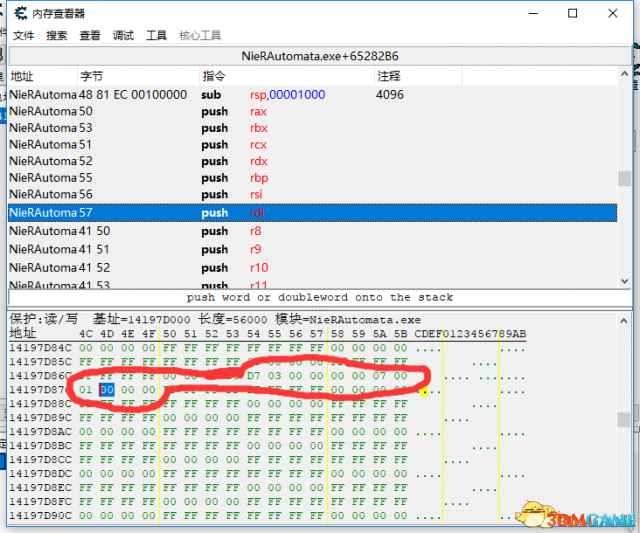Select the push rbx instruction row
Viewport: 640px width, 533px height.
click(x=313, y=128)
